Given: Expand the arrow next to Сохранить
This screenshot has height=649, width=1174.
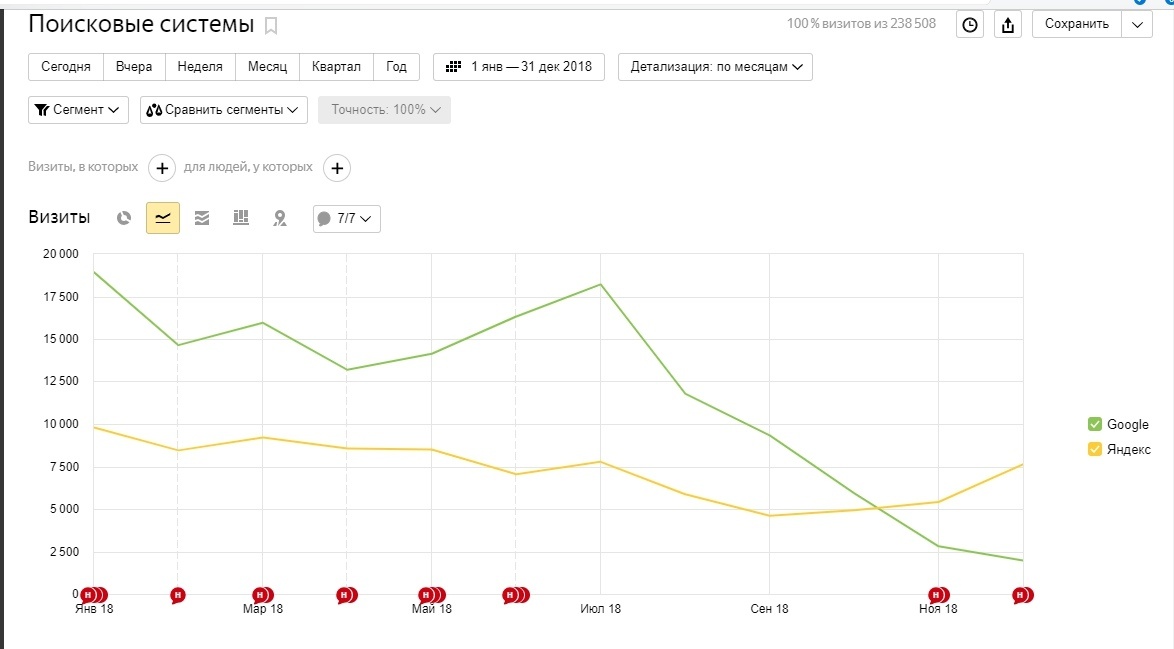Looking at the screenshot, I should (1137, 25).
